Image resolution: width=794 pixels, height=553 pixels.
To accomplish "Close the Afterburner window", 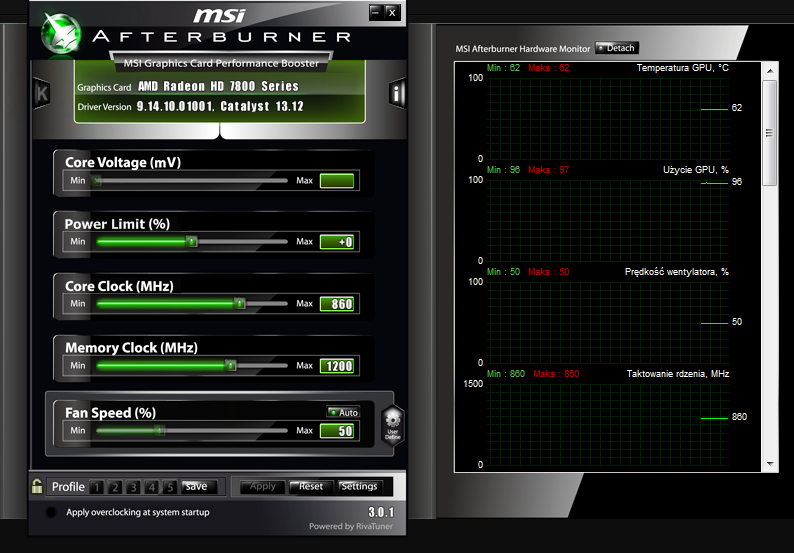I will [392, 13].
